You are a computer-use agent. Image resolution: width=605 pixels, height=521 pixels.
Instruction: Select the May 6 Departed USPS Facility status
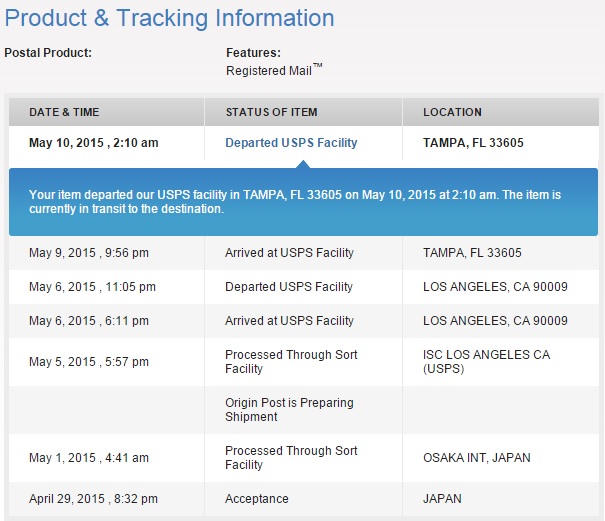pos(289,287)
